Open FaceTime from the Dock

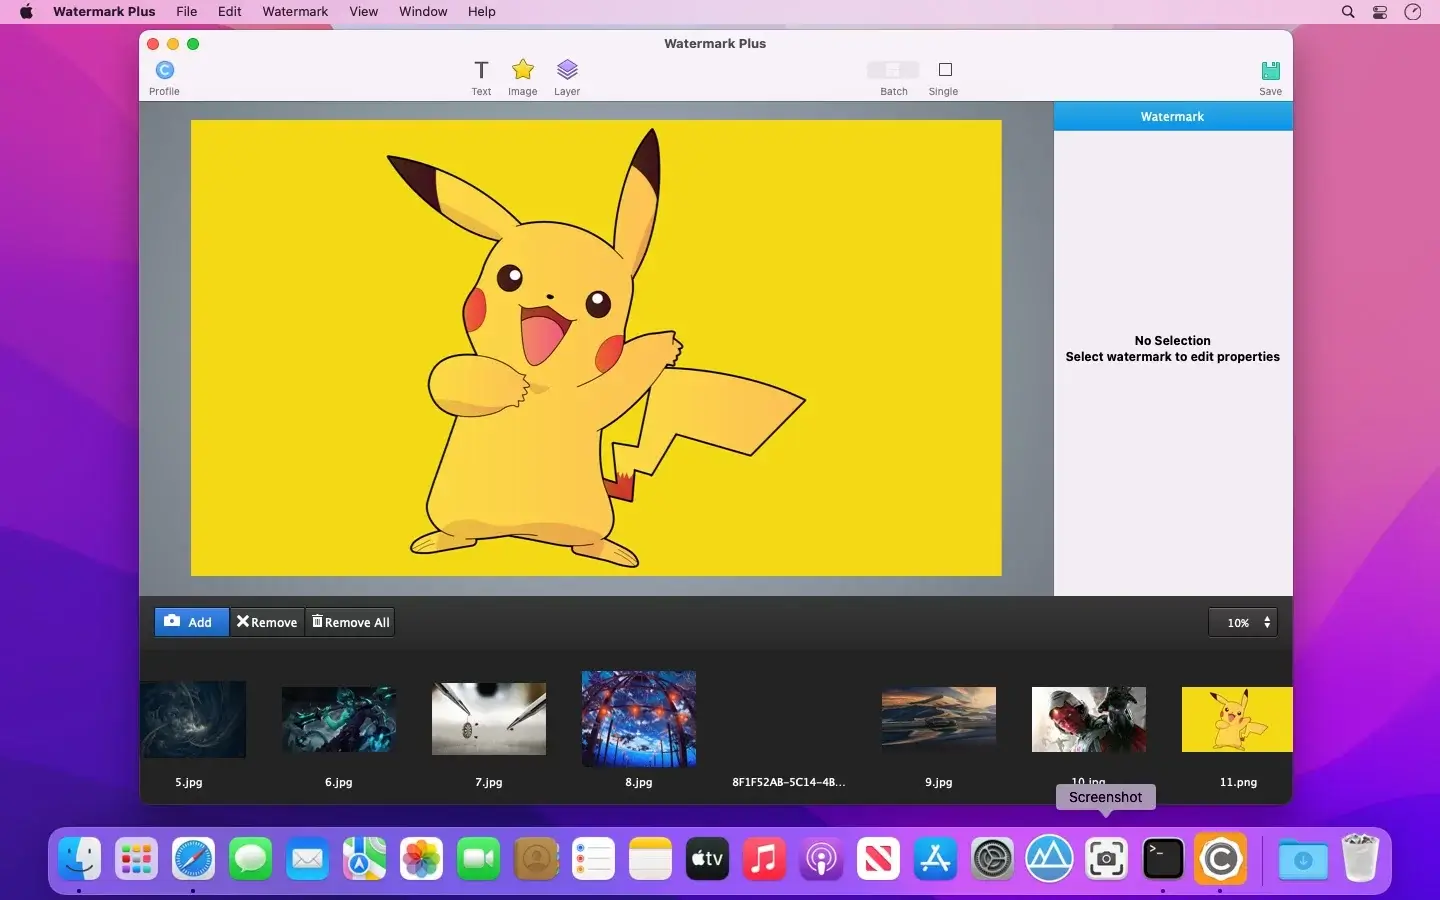click(478, 859)
